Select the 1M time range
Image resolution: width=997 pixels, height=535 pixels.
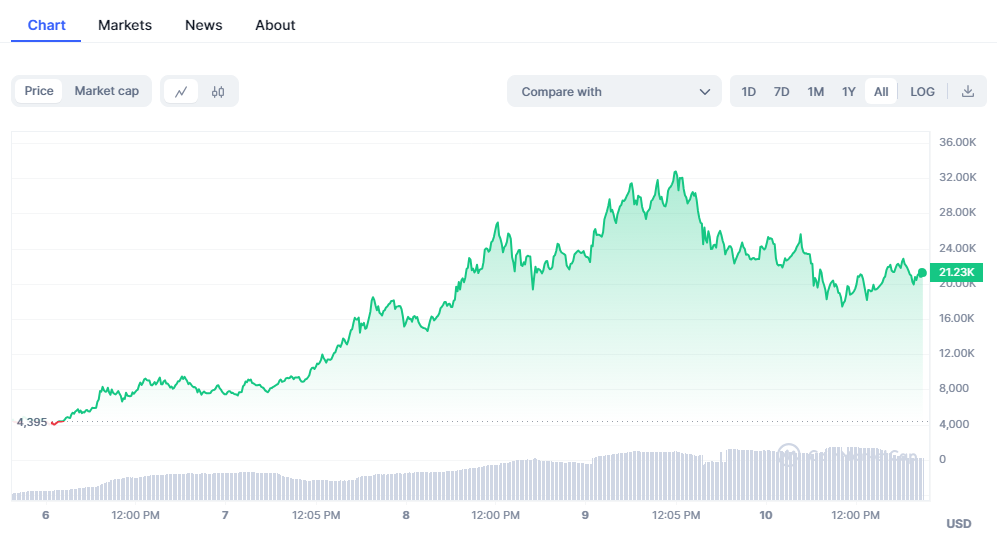815,91
